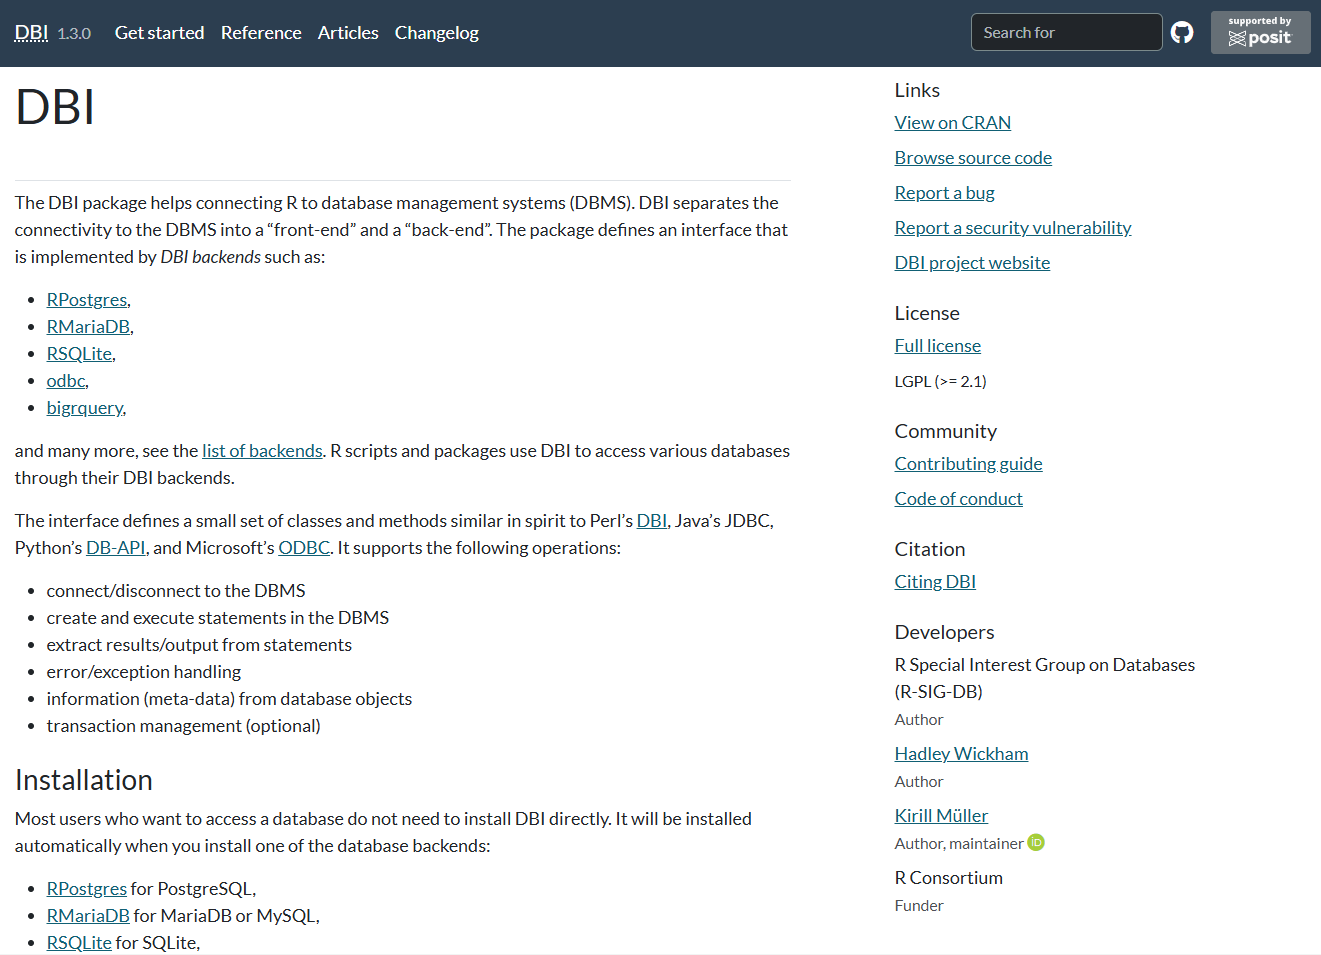This screenshot has height=955, width=1321.
Task: Open the Code of conduct link
Action: tap(958, 499)
